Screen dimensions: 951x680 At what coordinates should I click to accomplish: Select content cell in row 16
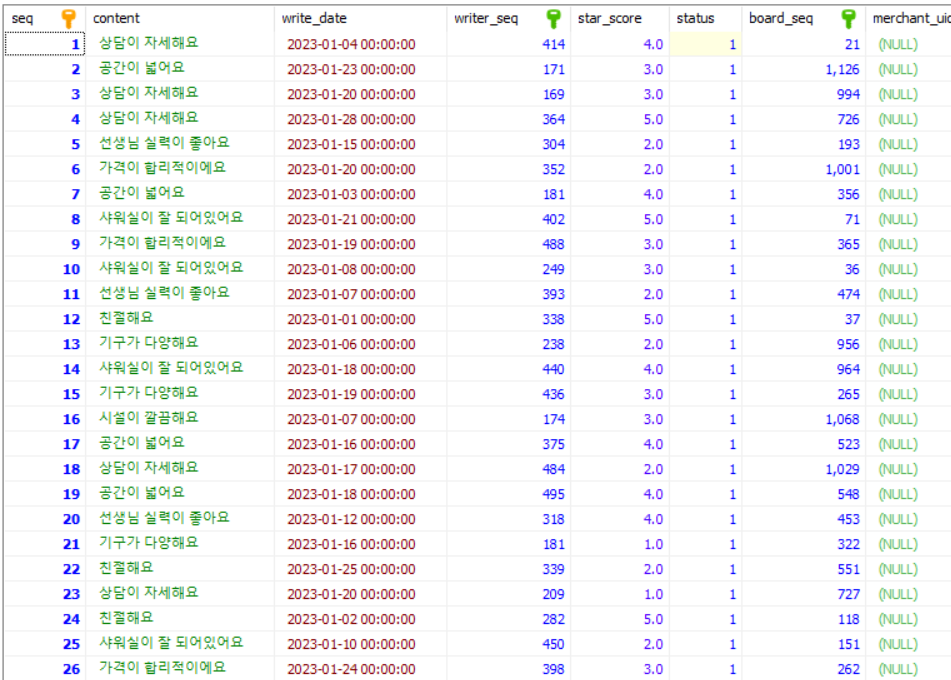coord(180,419)
